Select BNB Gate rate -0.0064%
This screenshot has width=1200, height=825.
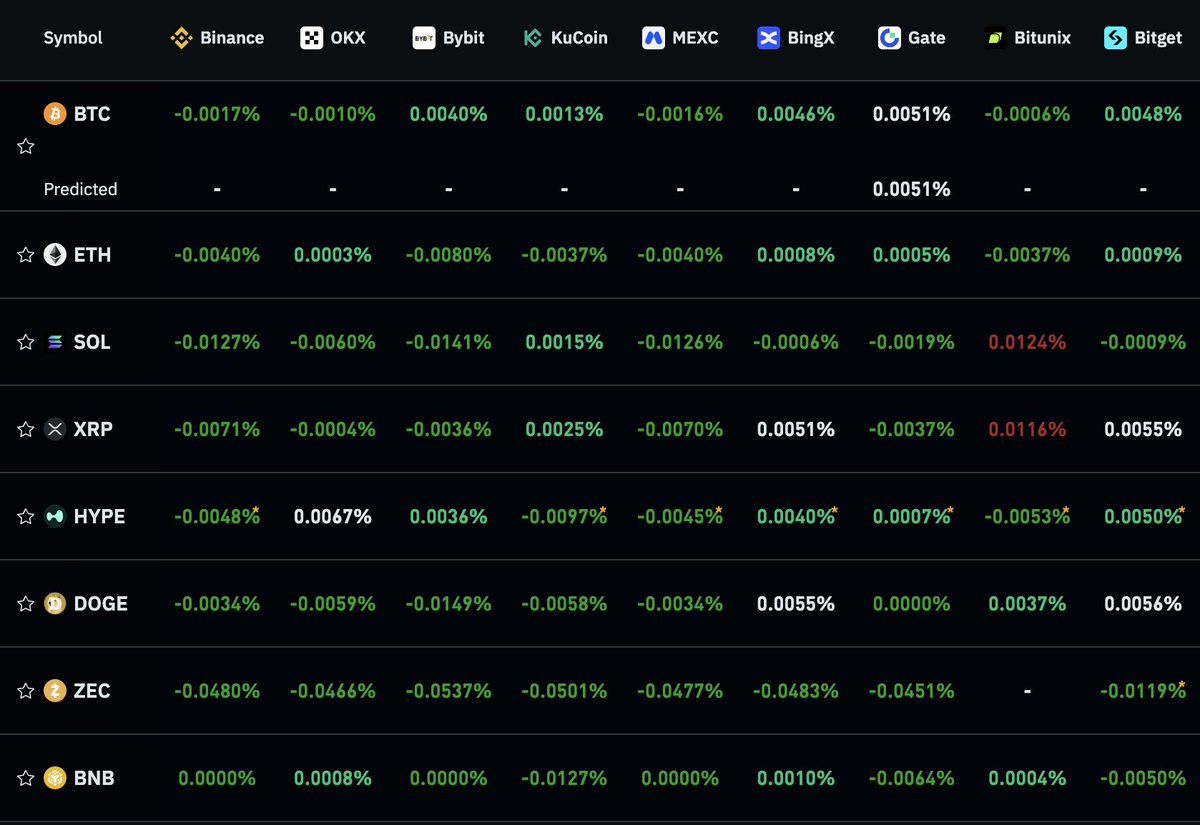(911, 778)
